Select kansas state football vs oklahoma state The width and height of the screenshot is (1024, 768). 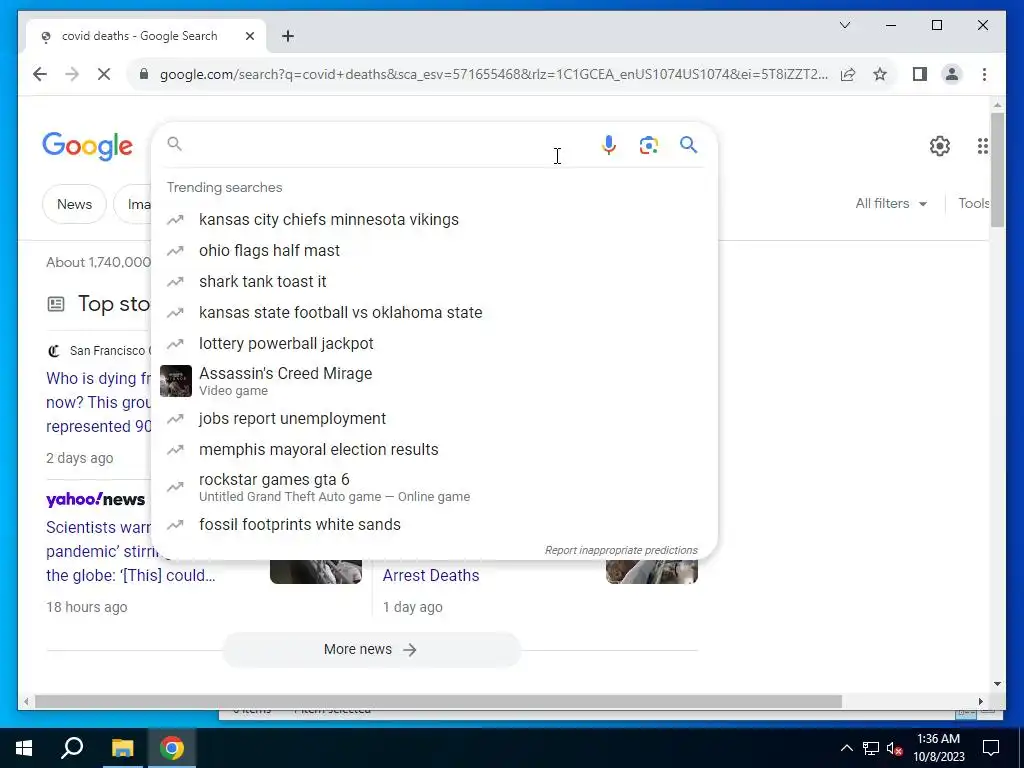pos(434,313)
